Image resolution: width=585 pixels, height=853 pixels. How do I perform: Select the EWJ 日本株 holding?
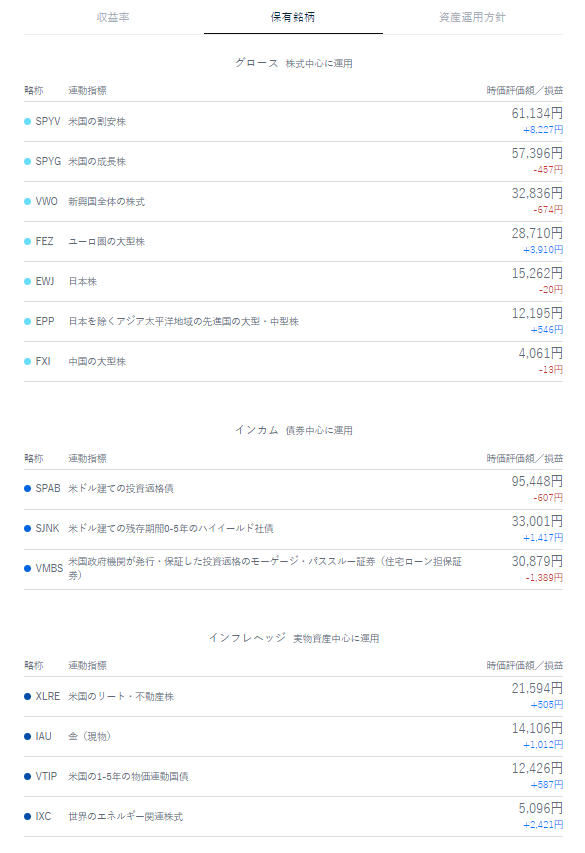(x=293, y=281)
